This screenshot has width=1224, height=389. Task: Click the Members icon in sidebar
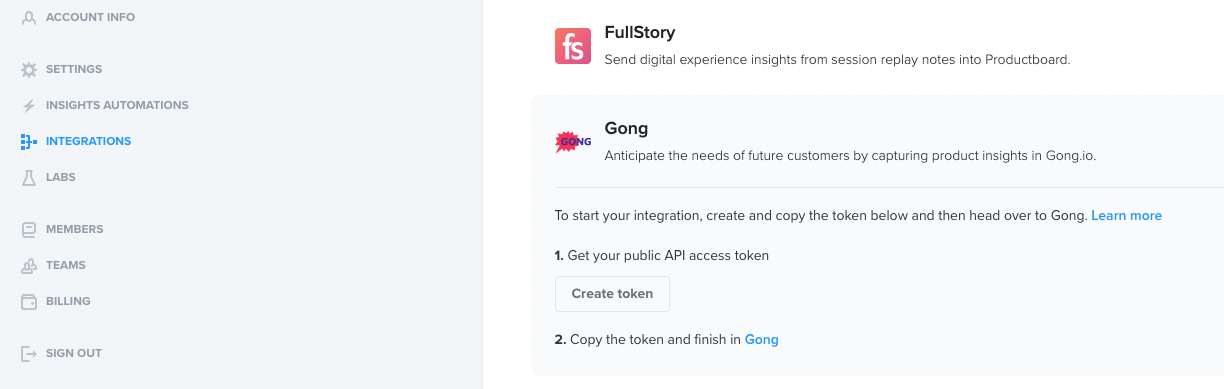tap(29, 229)
